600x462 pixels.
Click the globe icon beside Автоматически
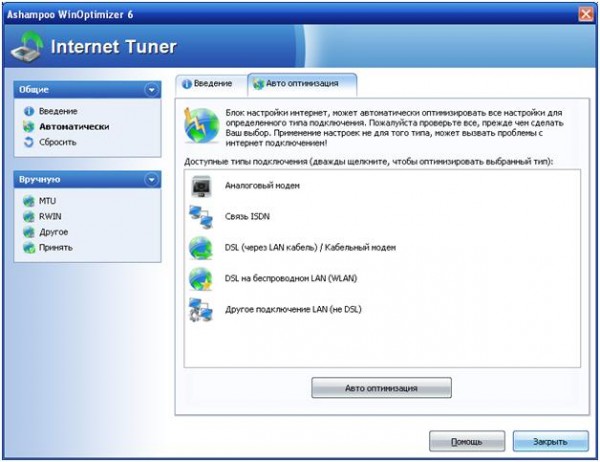coord(29,127)
